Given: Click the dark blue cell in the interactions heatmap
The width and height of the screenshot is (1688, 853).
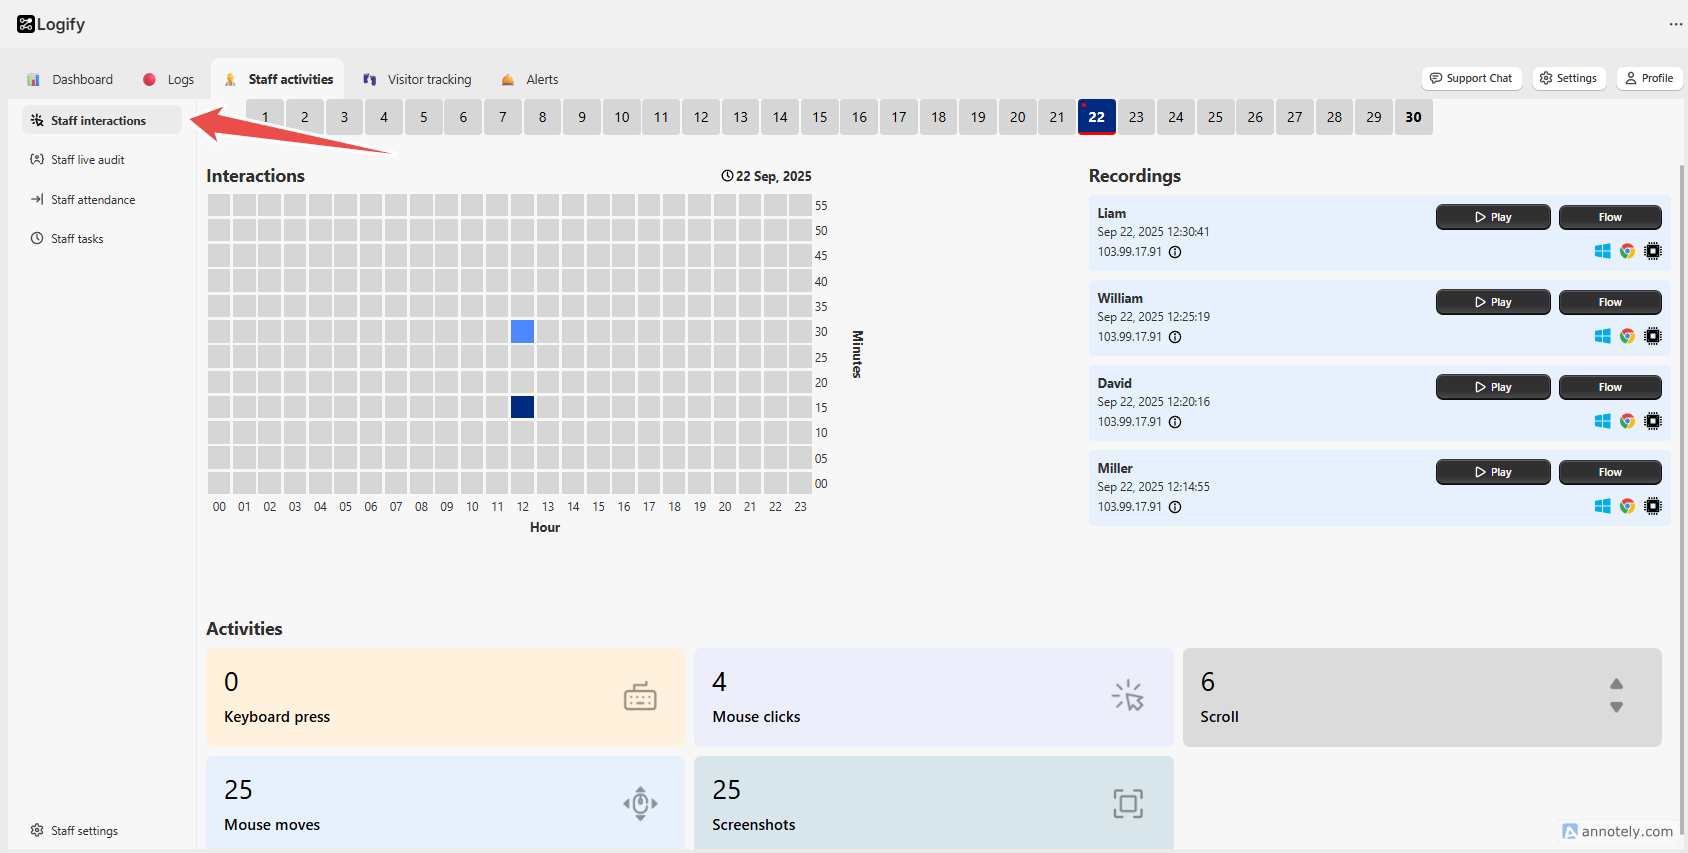Looking at the screenshot, I should [x=522, y=407].
